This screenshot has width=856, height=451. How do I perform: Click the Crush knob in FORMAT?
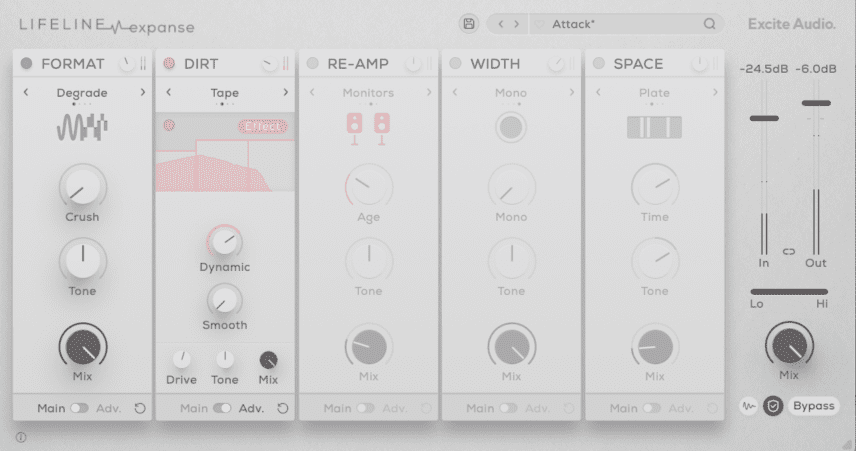pos(82,187)
